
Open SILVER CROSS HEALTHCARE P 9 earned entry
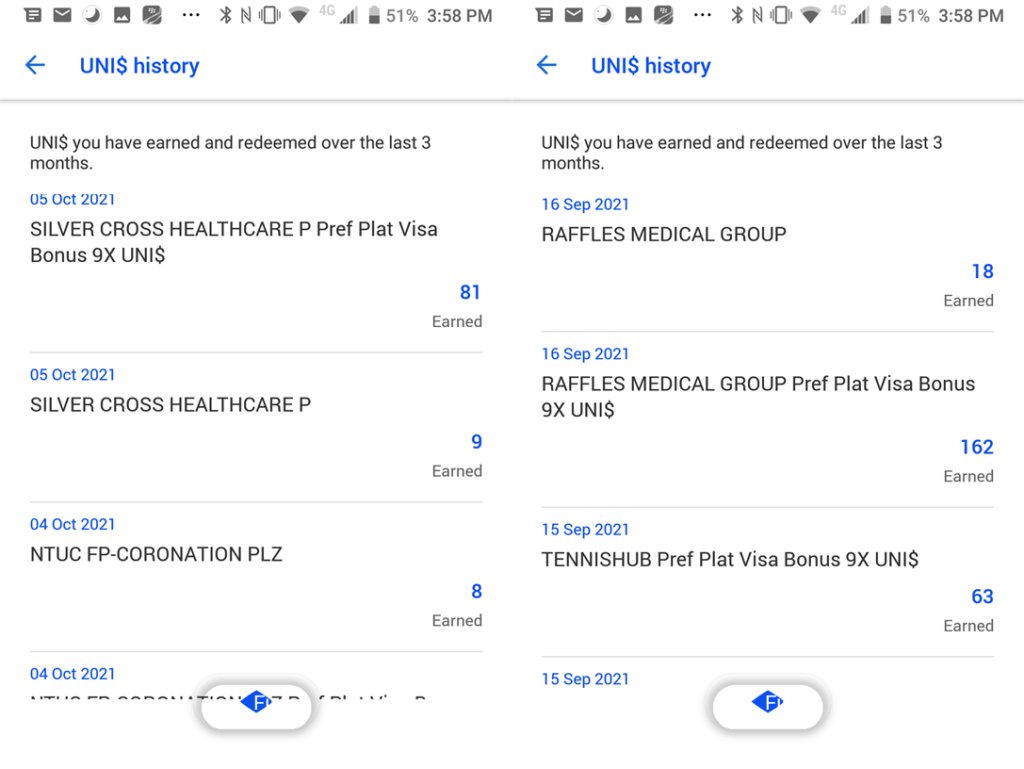[x=256, y=428]
